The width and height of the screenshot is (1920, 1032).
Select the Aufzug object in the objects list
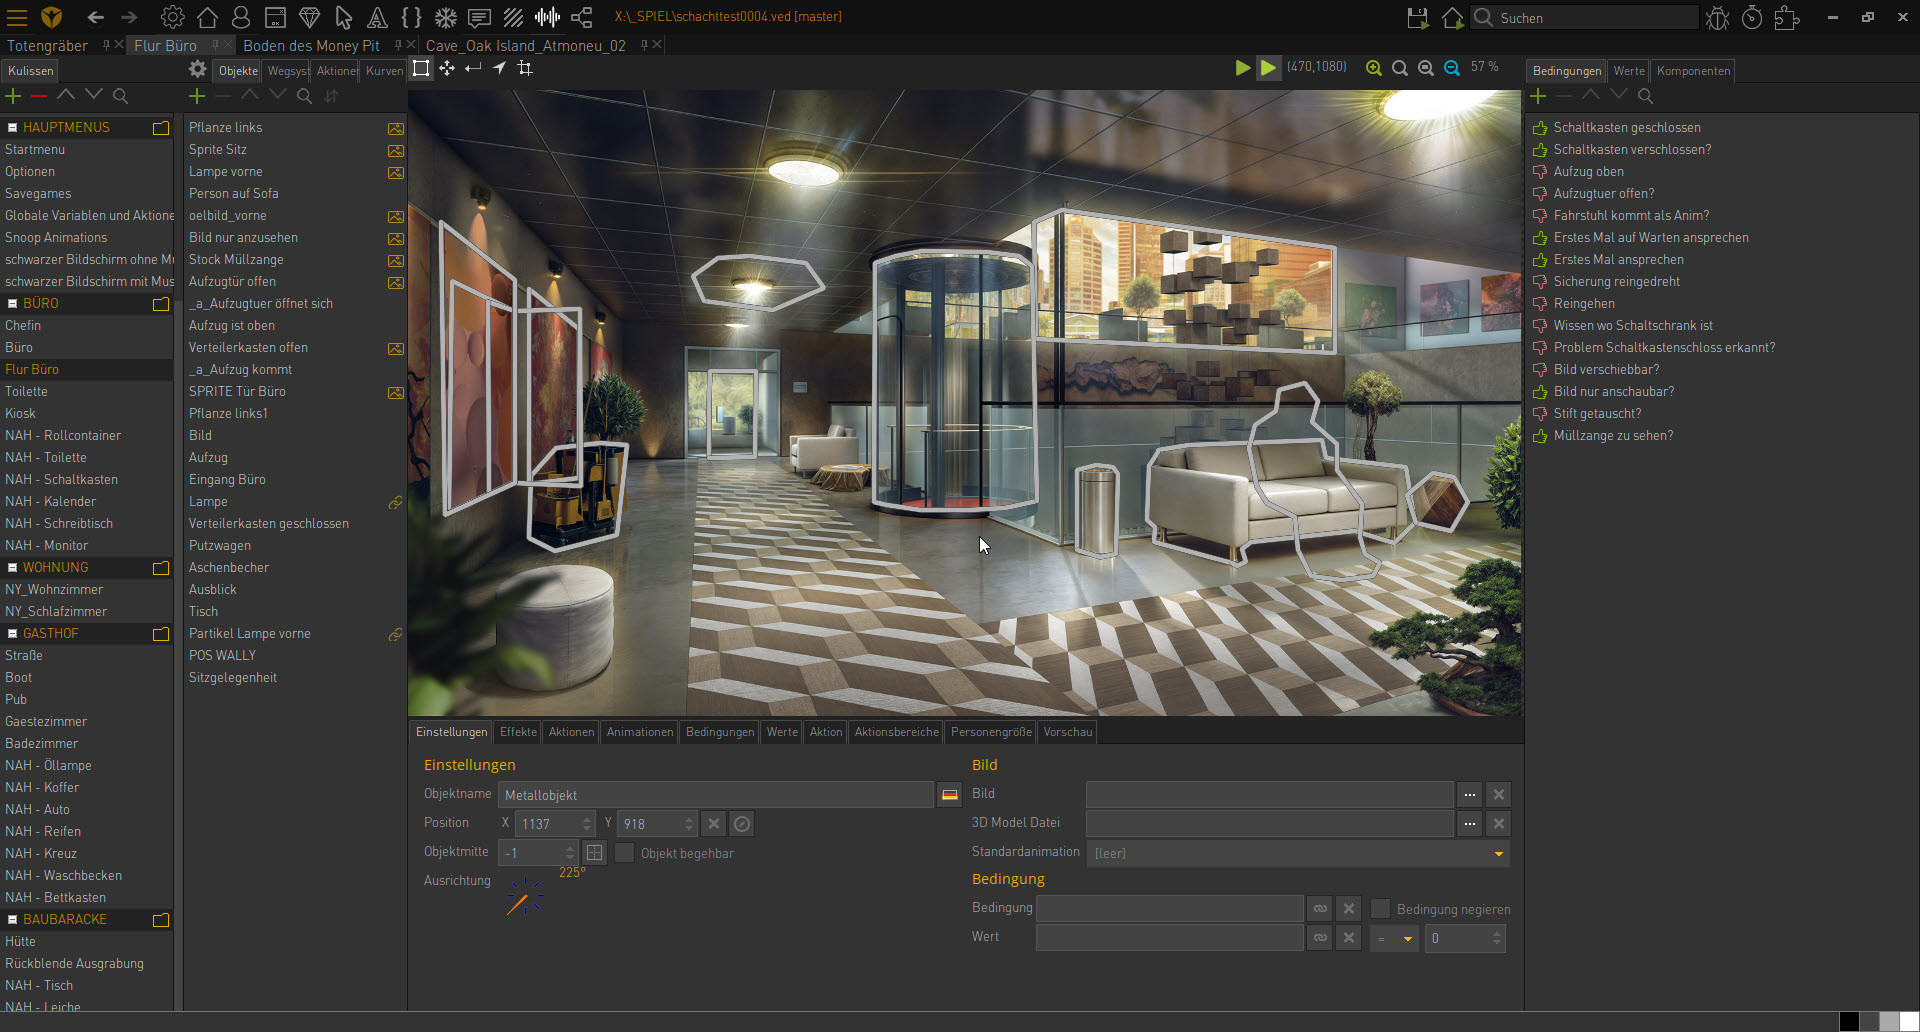click(x=208, y=457)
